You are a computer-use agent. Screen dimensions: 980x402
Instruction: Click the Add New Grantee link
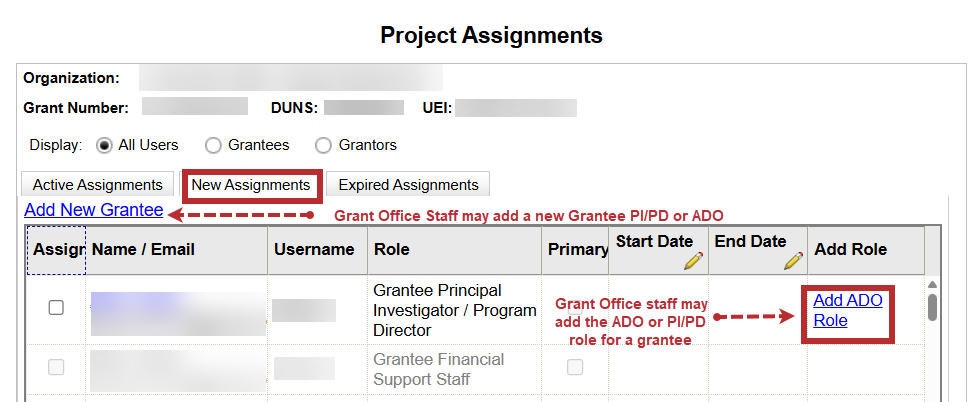tap(93, 210)
